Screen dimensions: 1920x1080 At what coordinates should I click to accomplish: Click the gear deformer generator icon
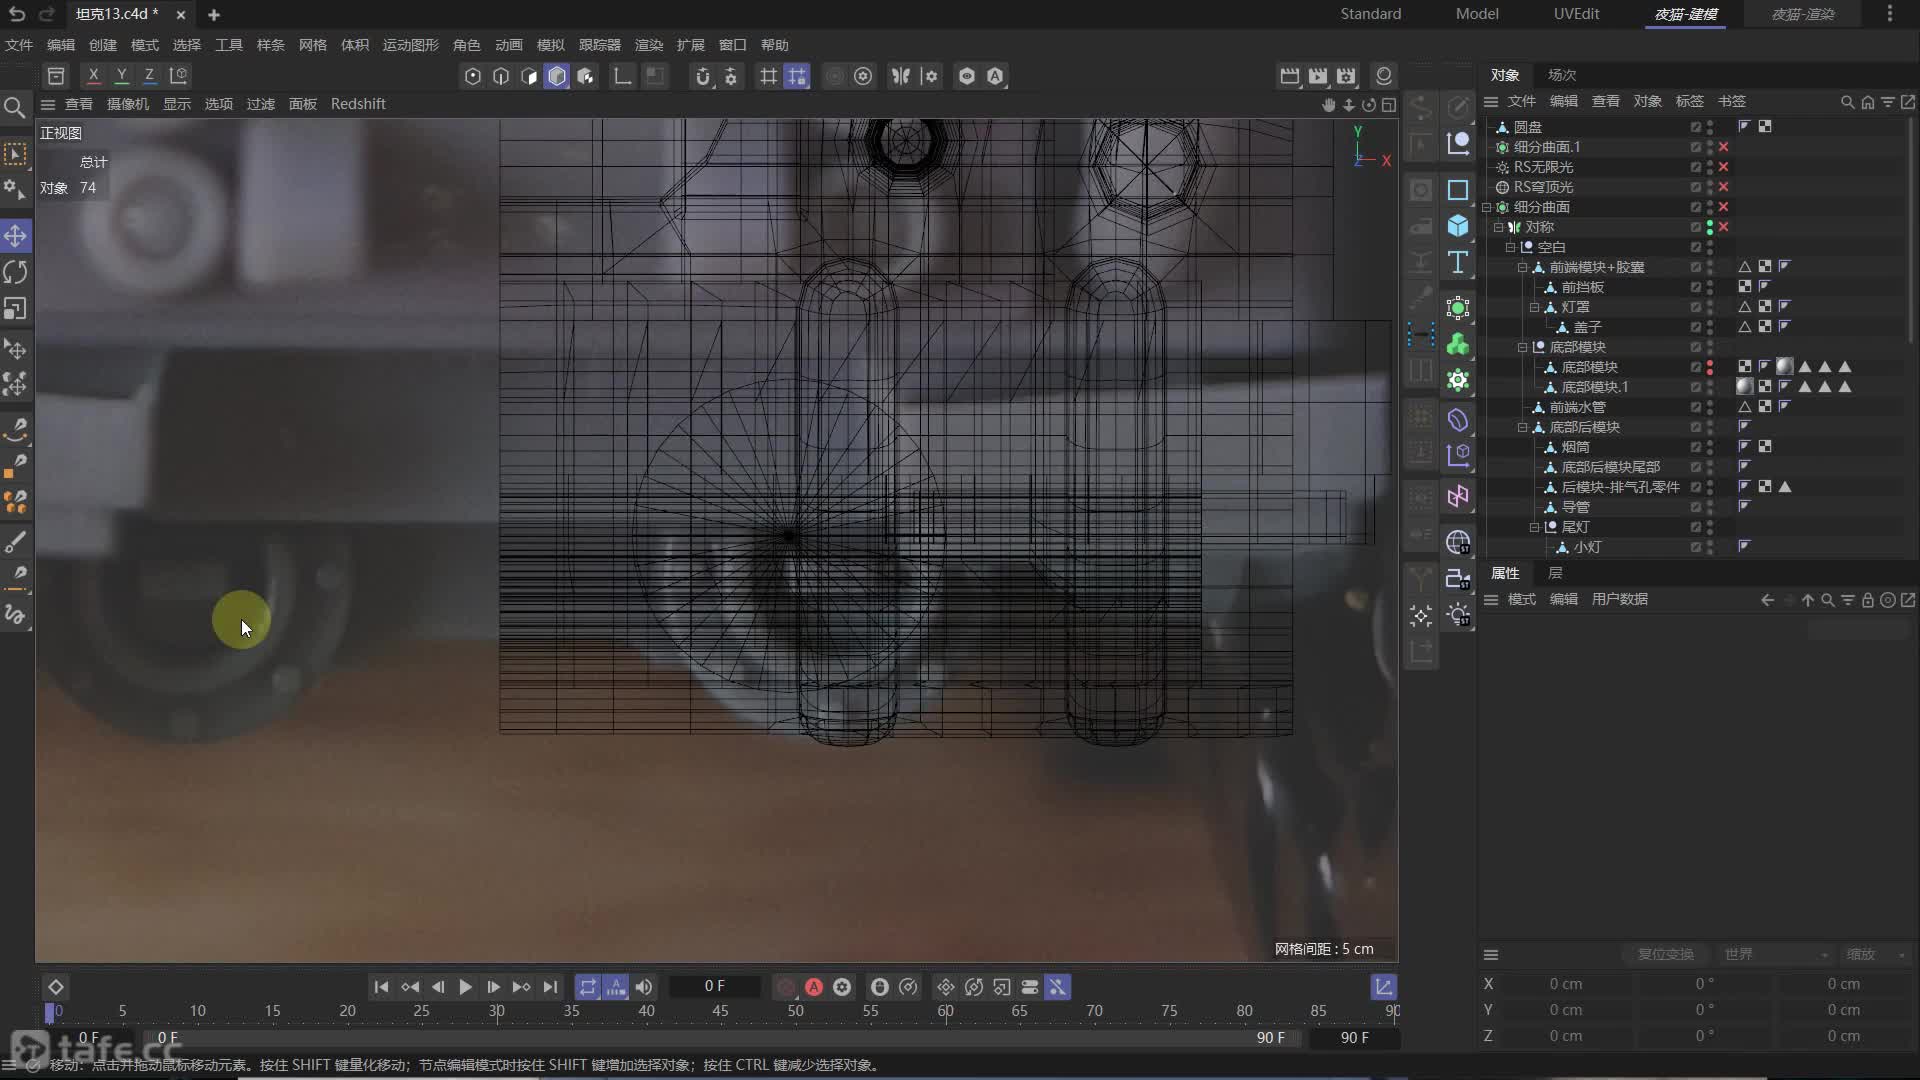click(x=1458, y=380)
